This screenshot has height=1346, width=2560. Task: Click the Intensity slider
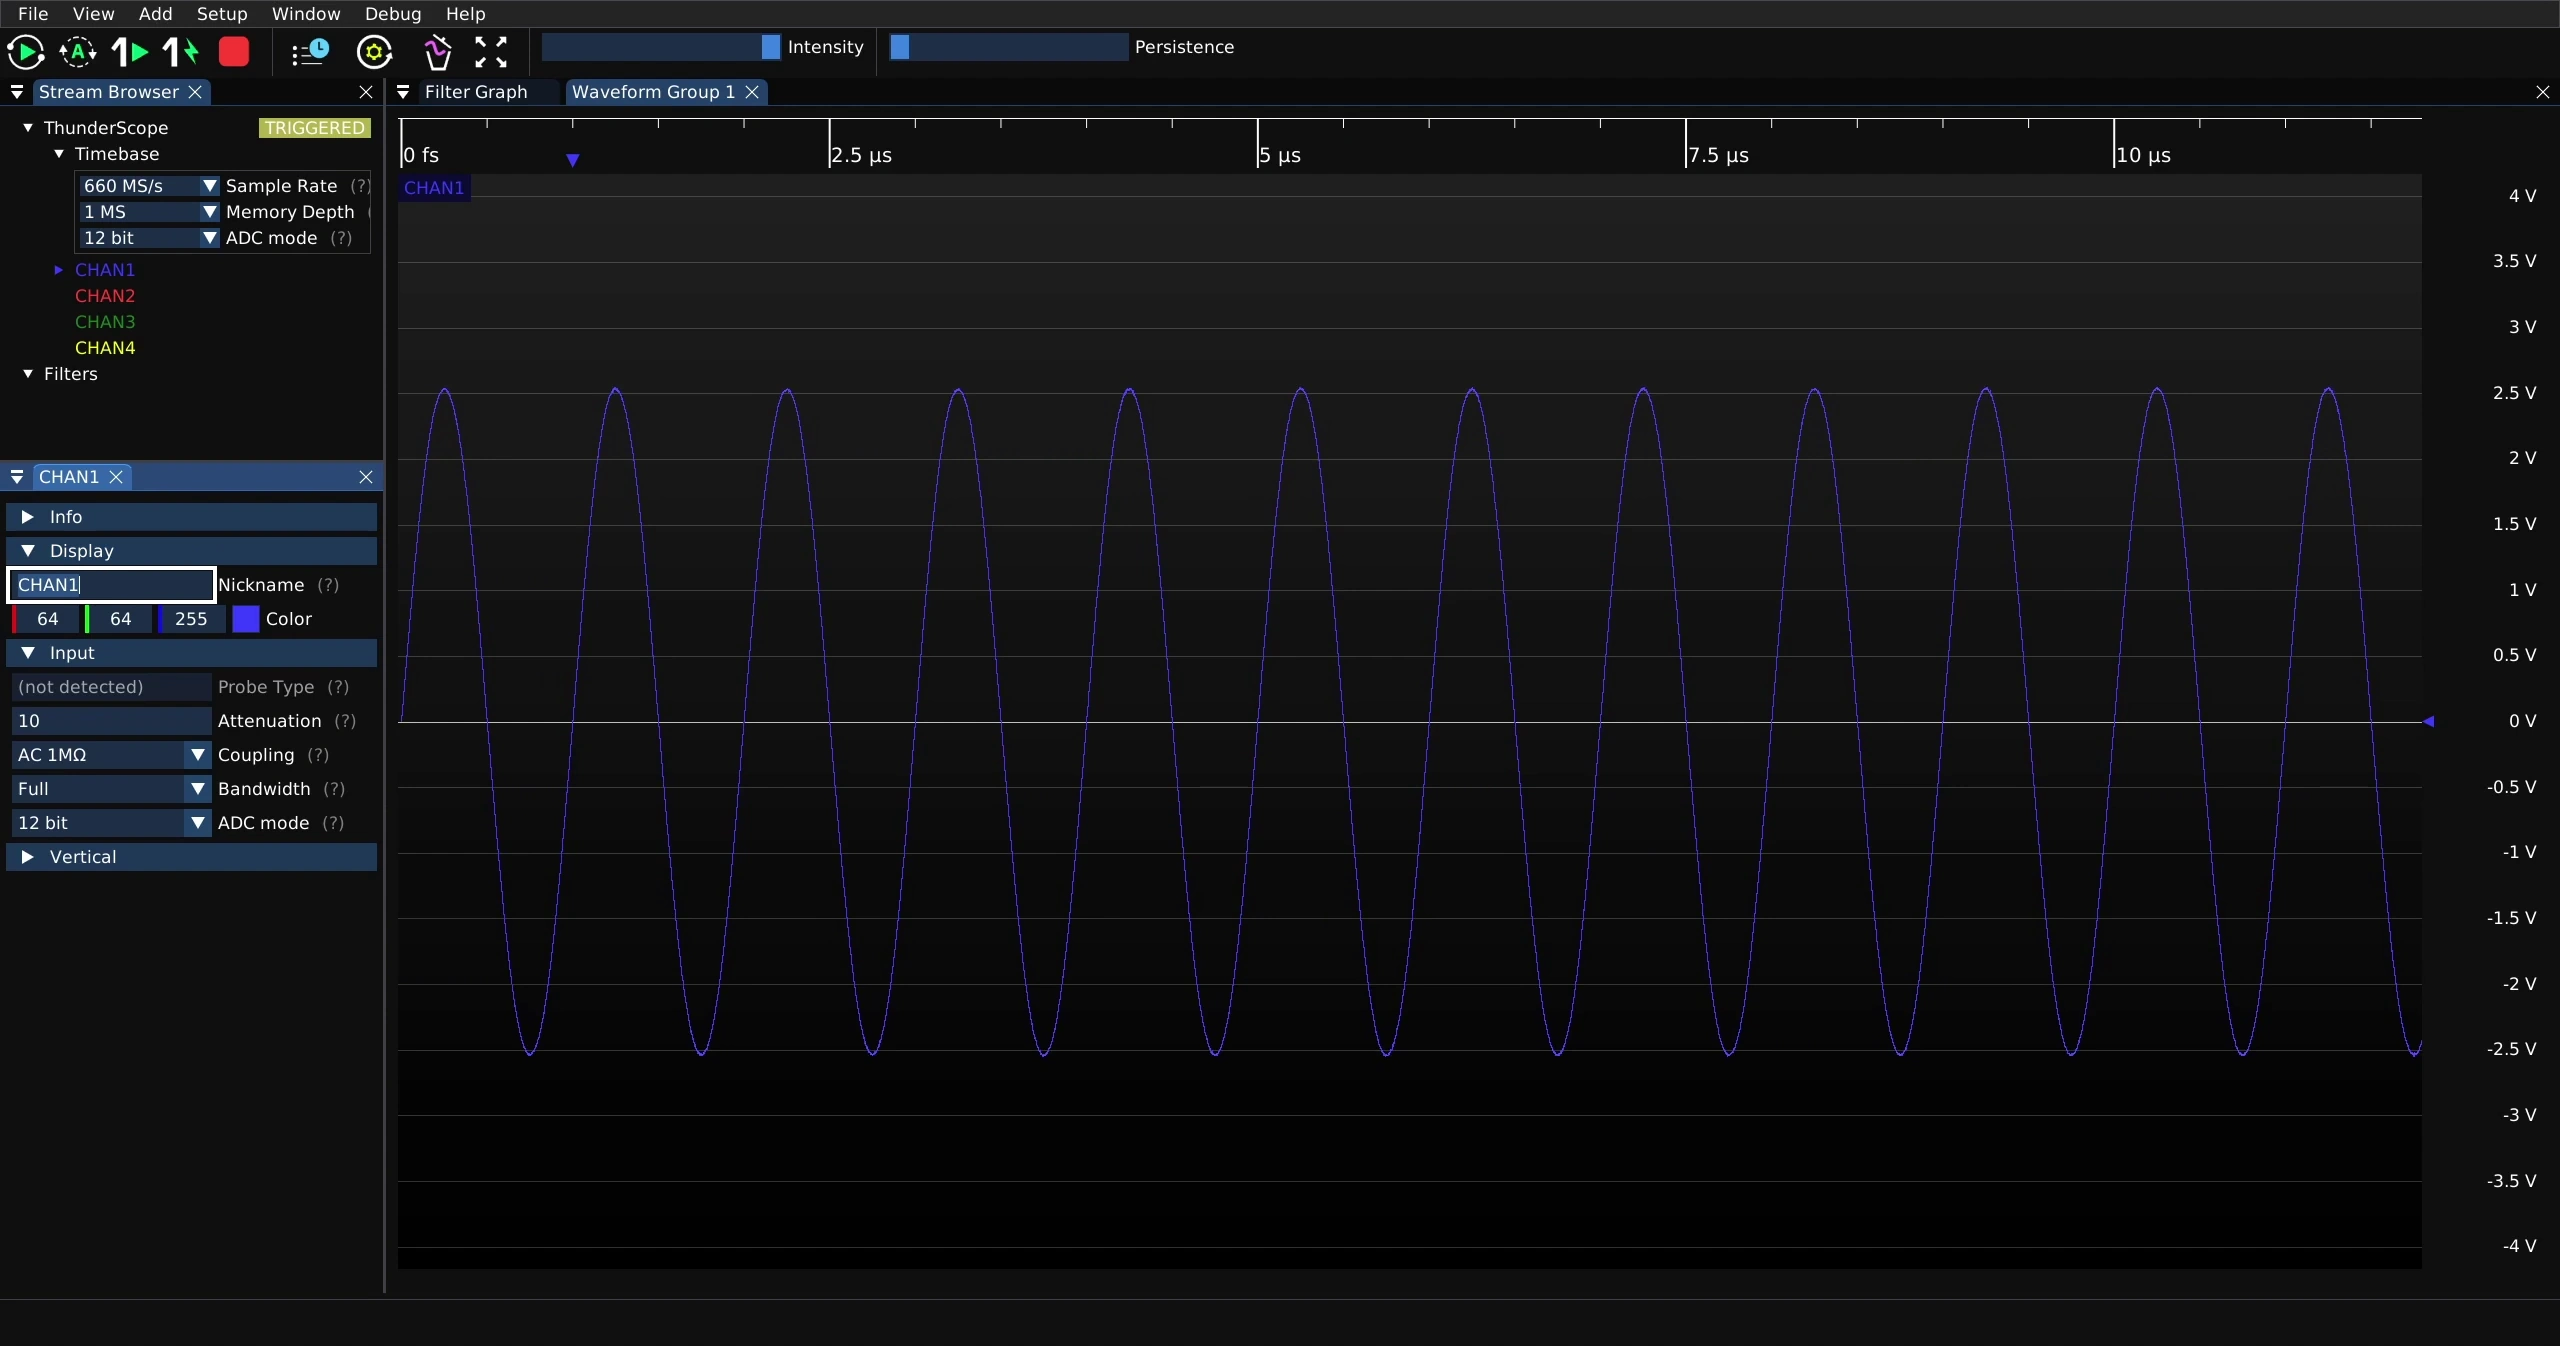coord(661,47)
